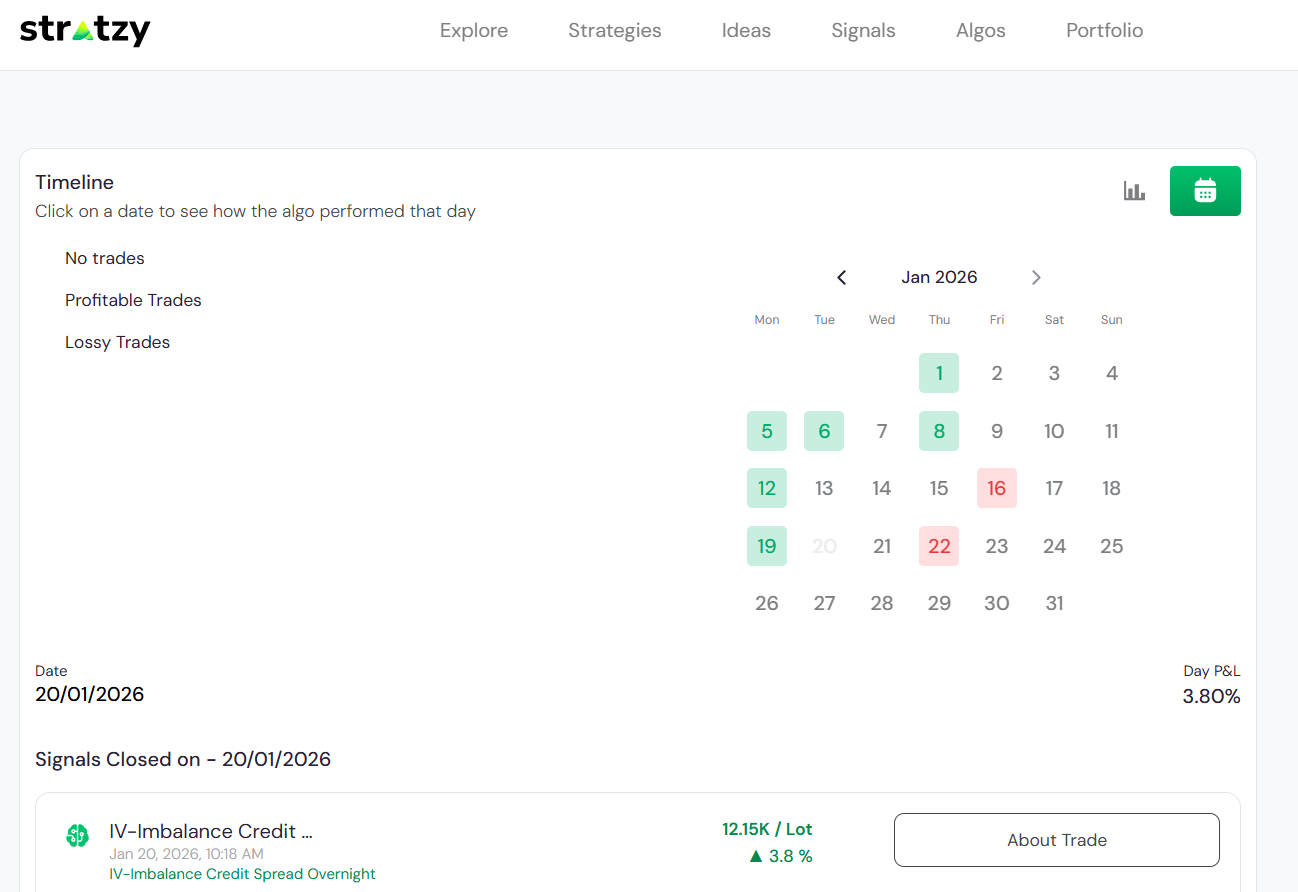Viewport: 1298px width, 892px height.
Task: Pick January 22 on the calendar
Action: 939,546
